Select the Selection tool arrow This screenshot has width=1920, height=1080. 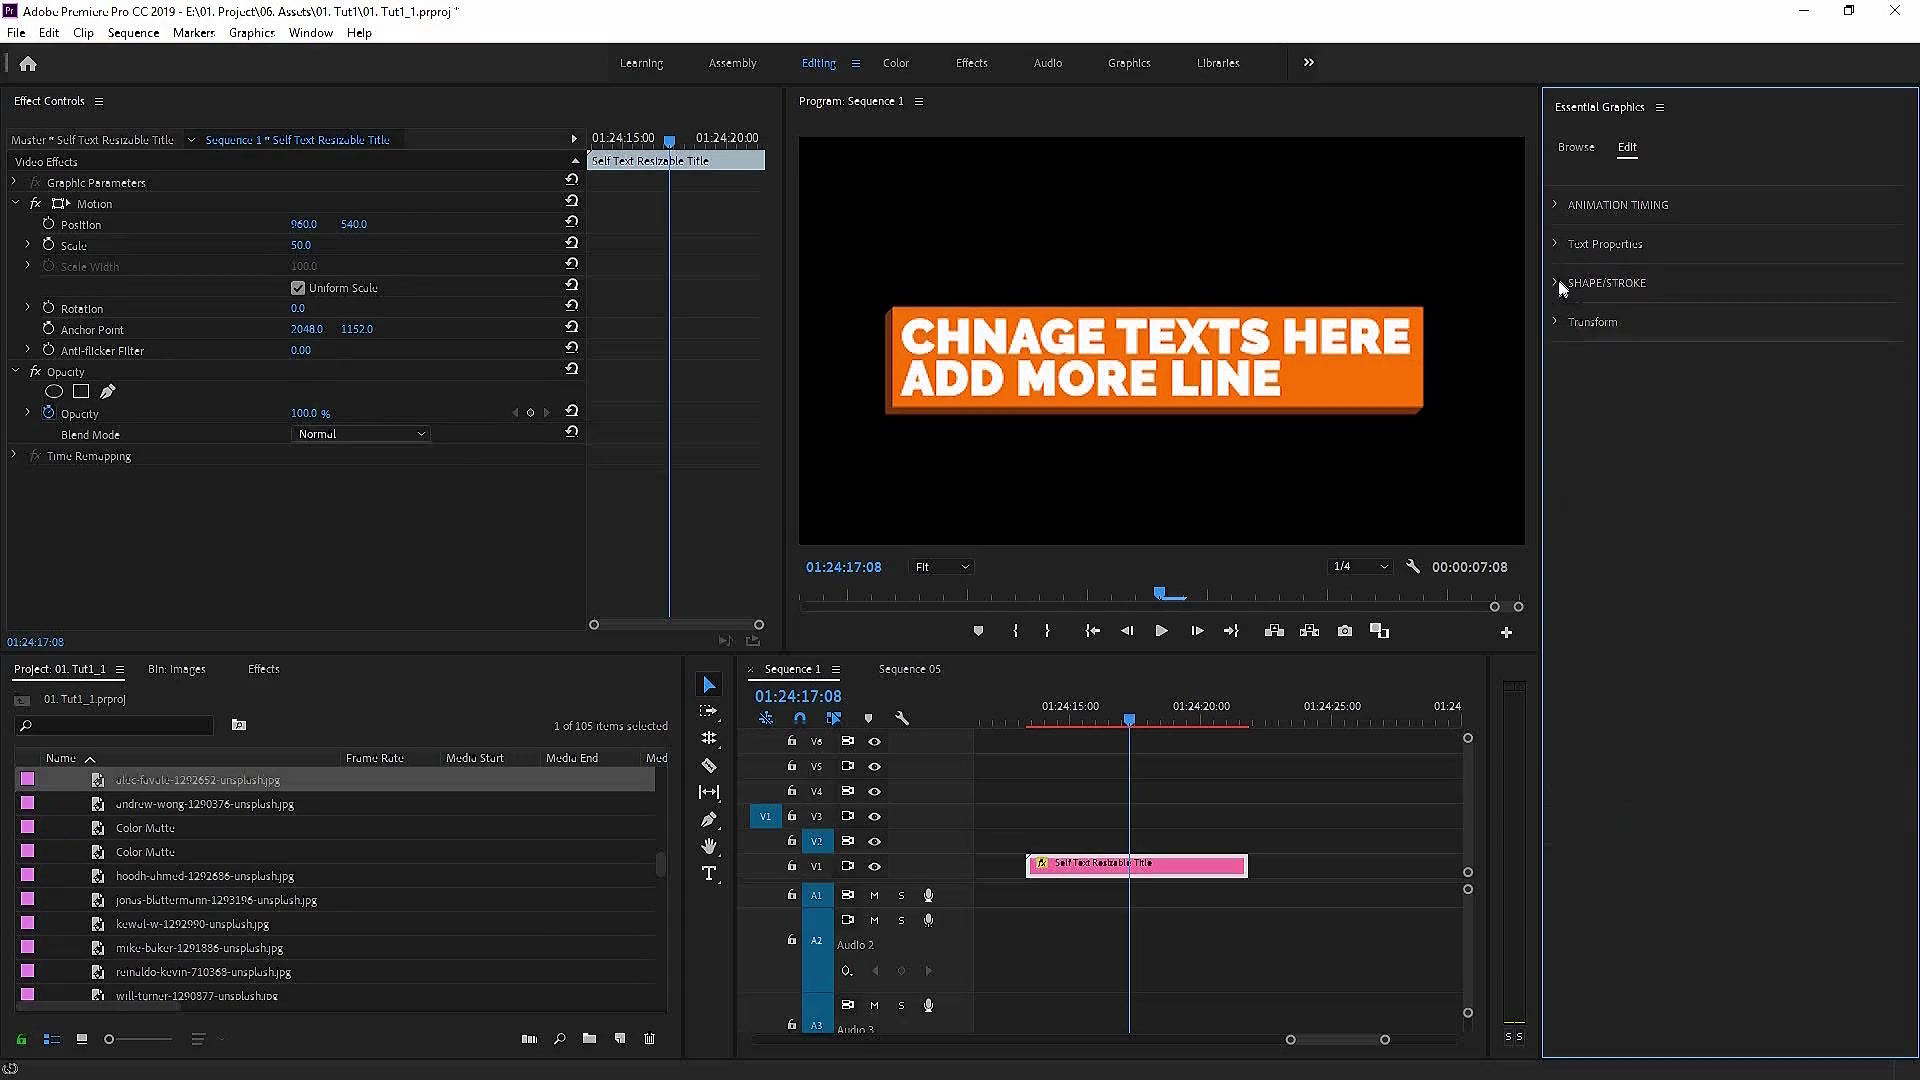pyautogui.click(x=709, y=685)
